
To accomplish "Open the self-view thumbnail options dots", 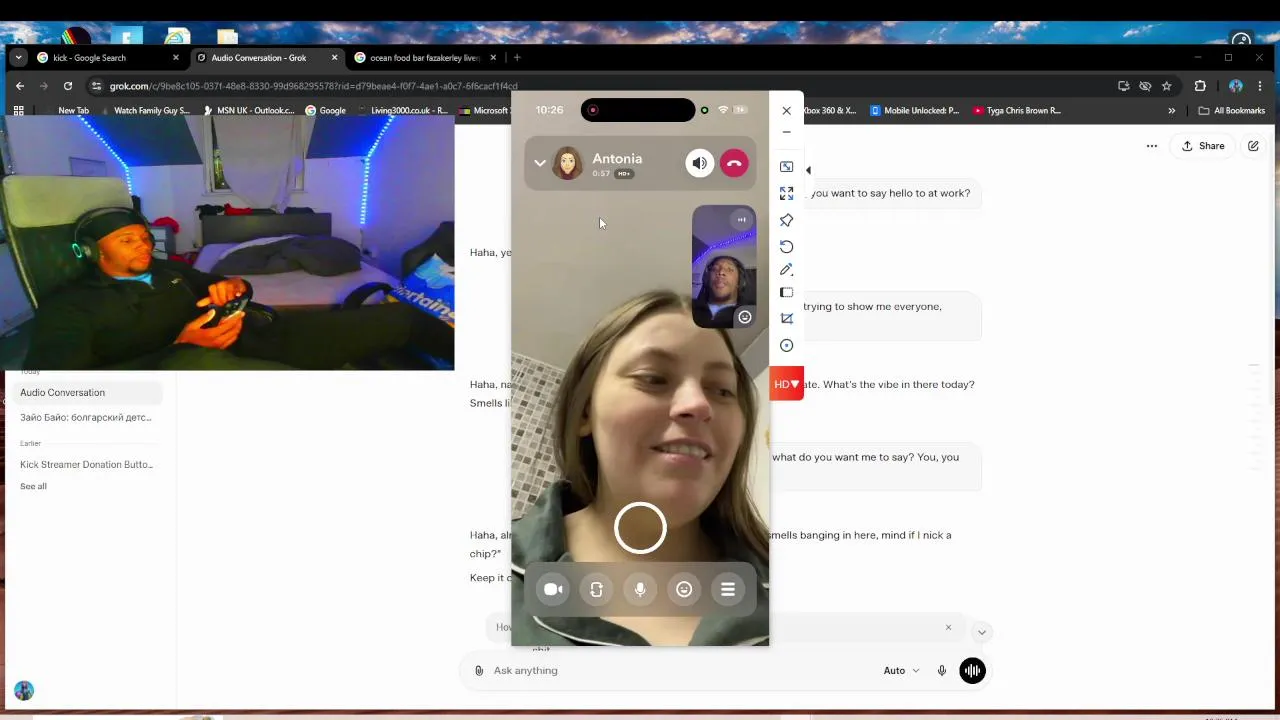I will pos(742,220).
